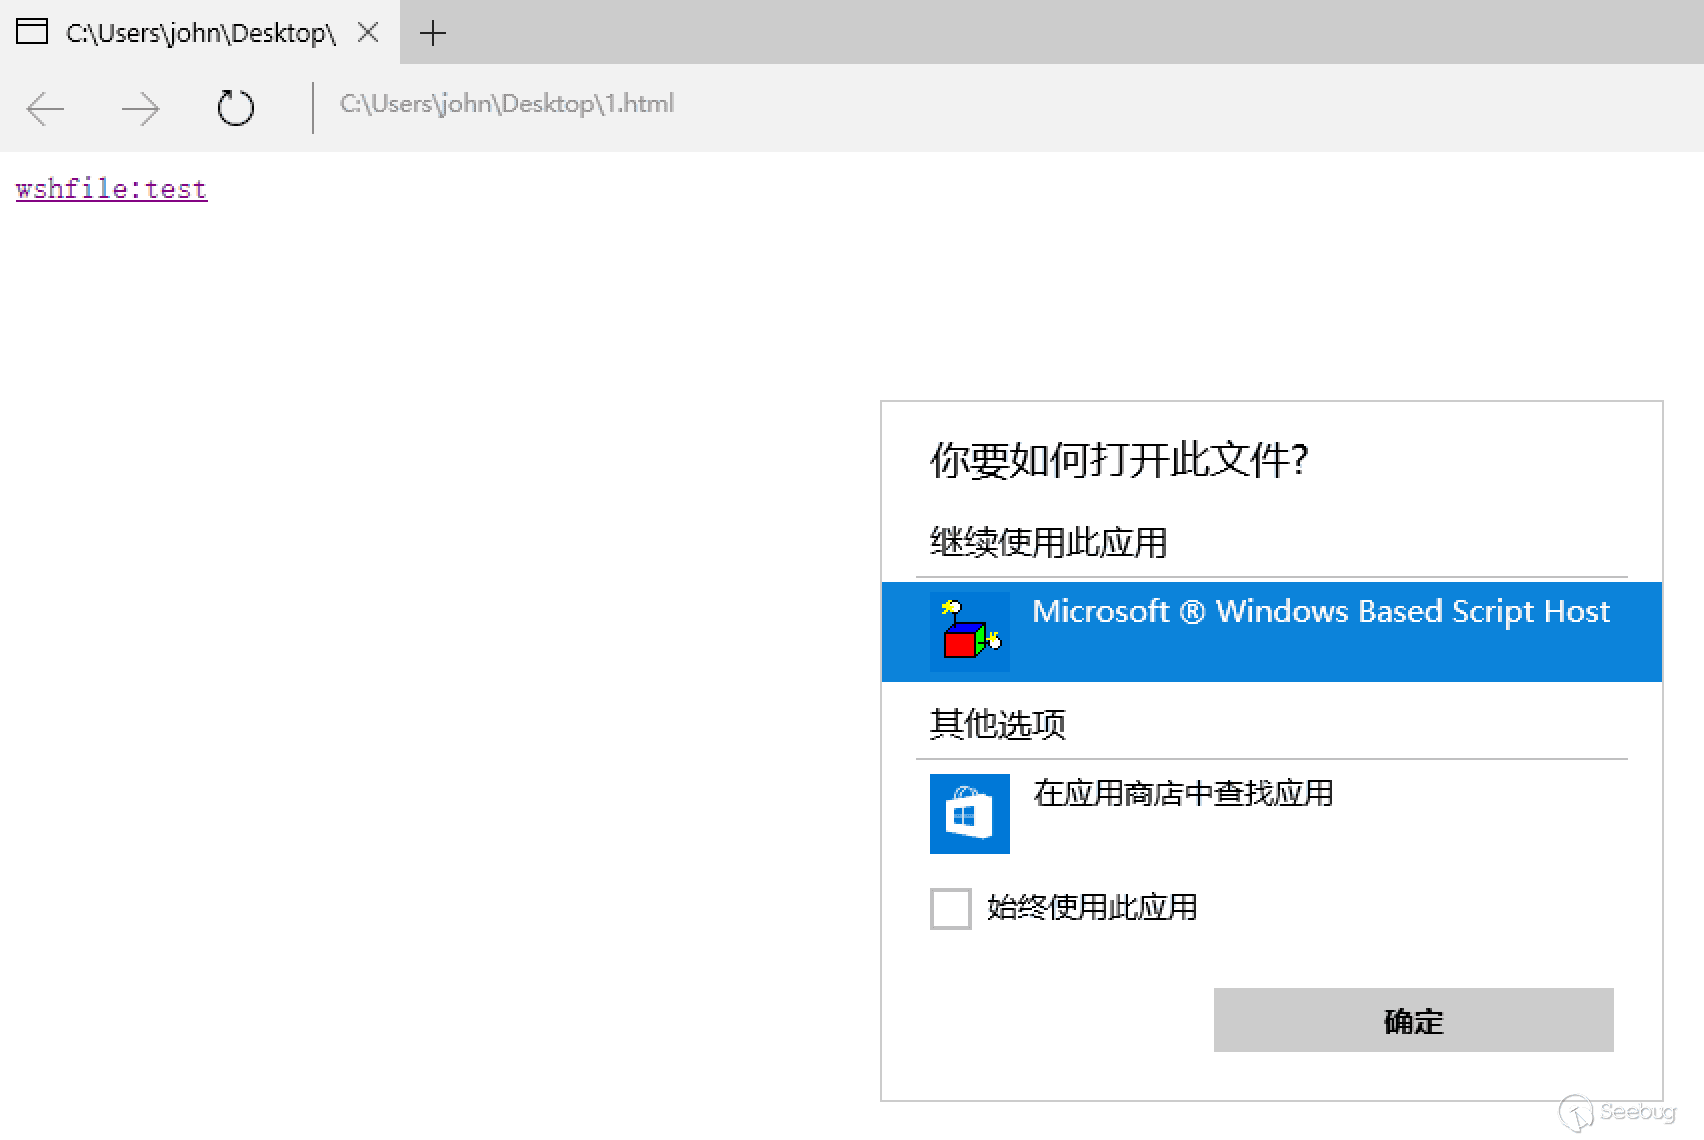The image size is (1704, 1140).
Task: Click the 继续使用此应用 label
Action: pos(1048,542)
